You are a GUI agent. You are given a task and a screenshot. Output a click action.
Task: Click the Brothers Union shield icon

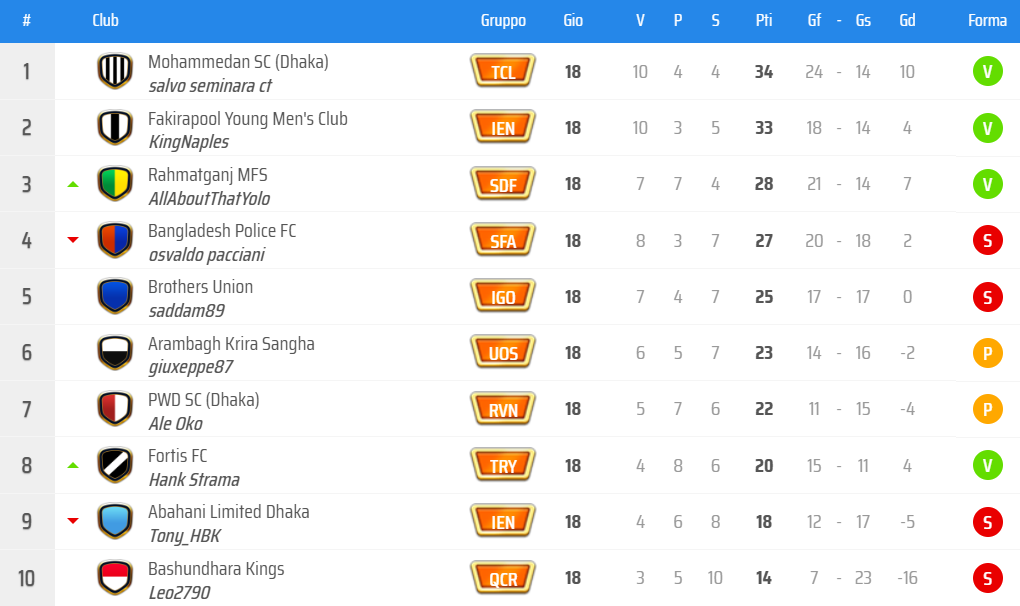[x=116, y=296]
